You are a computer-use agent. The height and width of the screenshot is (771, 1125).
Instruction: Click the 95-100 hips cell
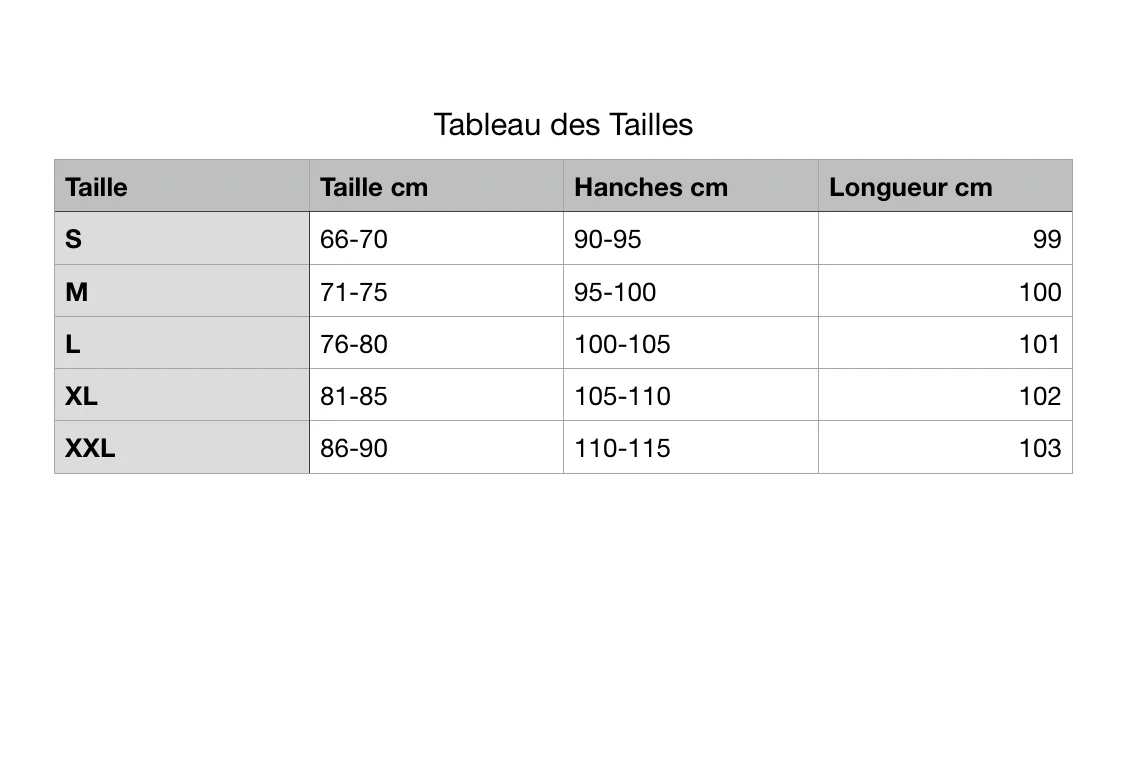[615, 292]
